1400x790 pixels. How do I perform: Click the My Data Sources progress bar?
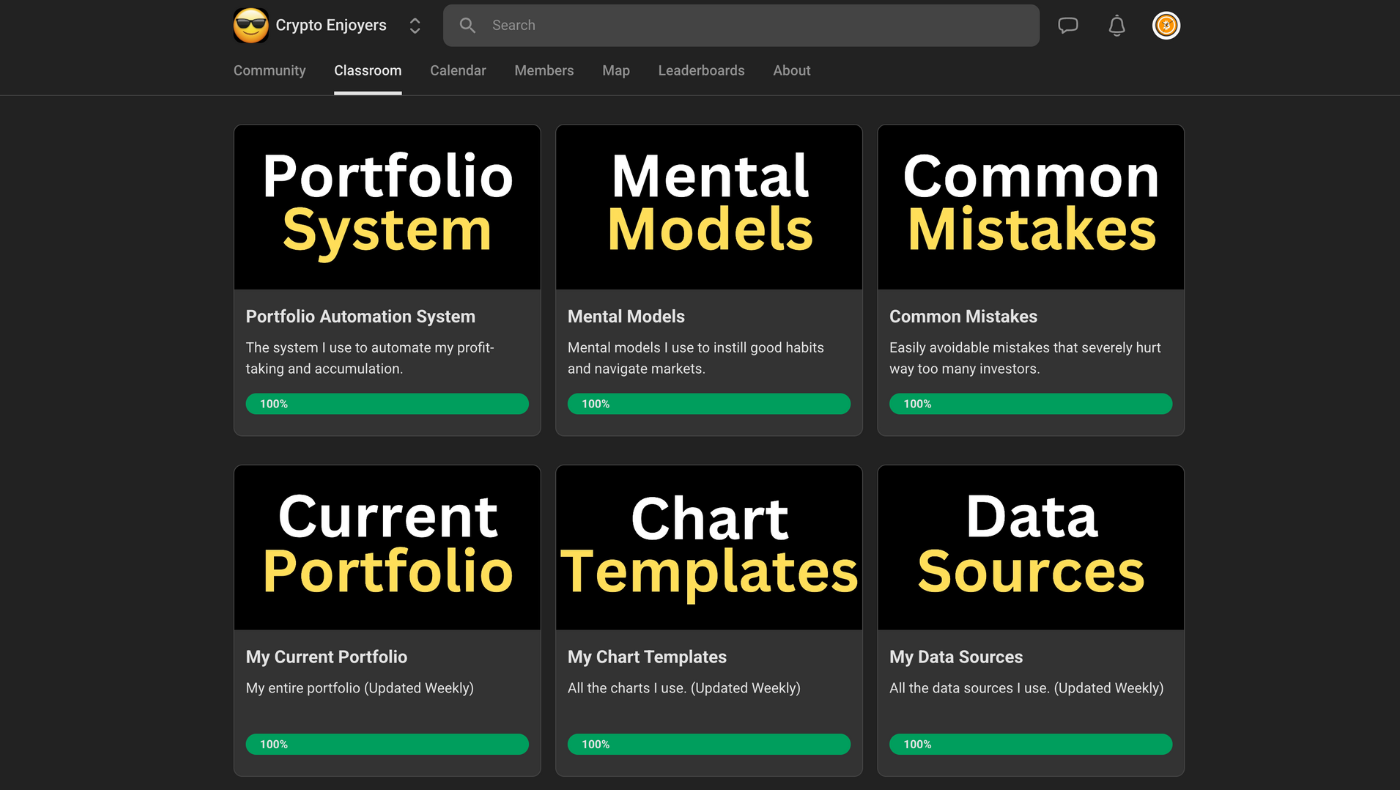coord(1030,744)
